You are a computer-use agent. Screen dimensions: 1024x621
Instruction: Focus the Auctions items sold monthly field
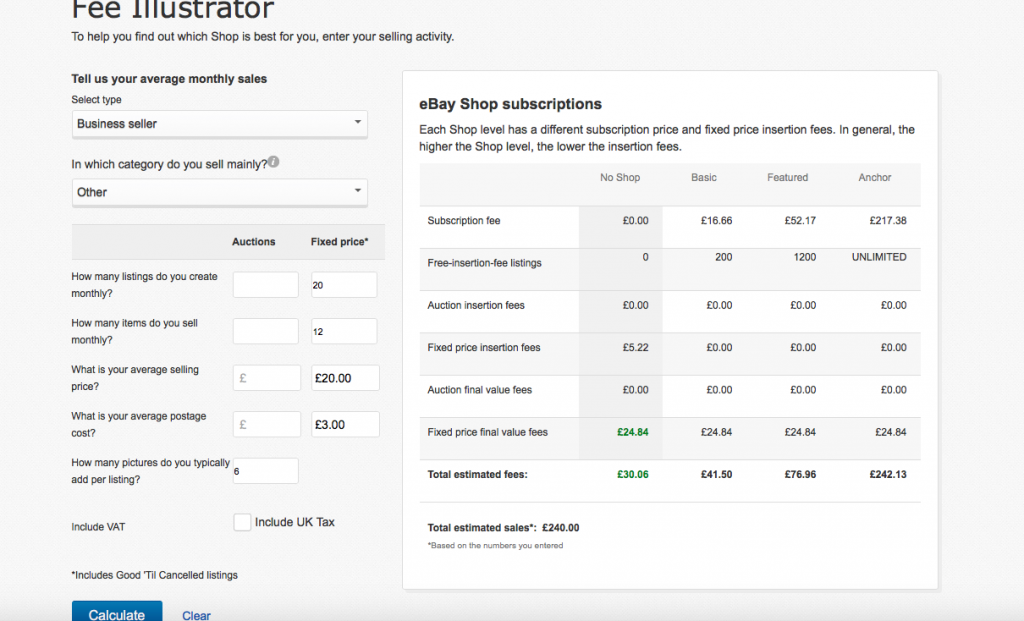pyautogui.click(x=266, y=331)
